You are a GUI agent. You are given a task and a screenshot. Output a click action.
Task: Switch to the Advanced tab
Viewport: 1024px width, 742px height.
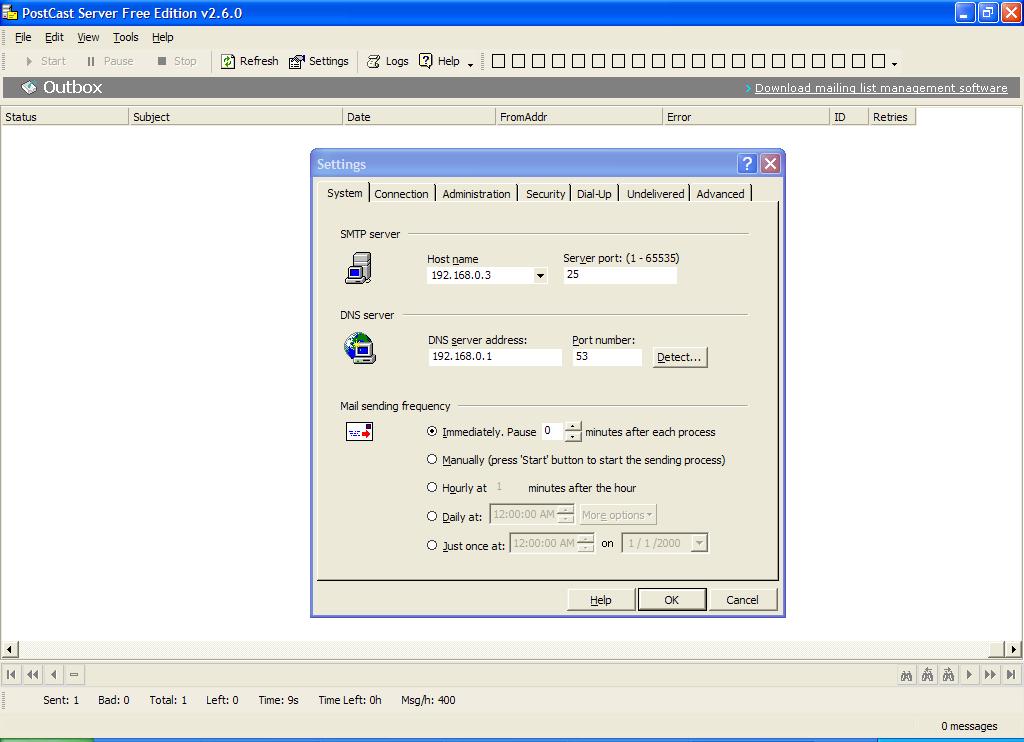[x=720, y=194]
